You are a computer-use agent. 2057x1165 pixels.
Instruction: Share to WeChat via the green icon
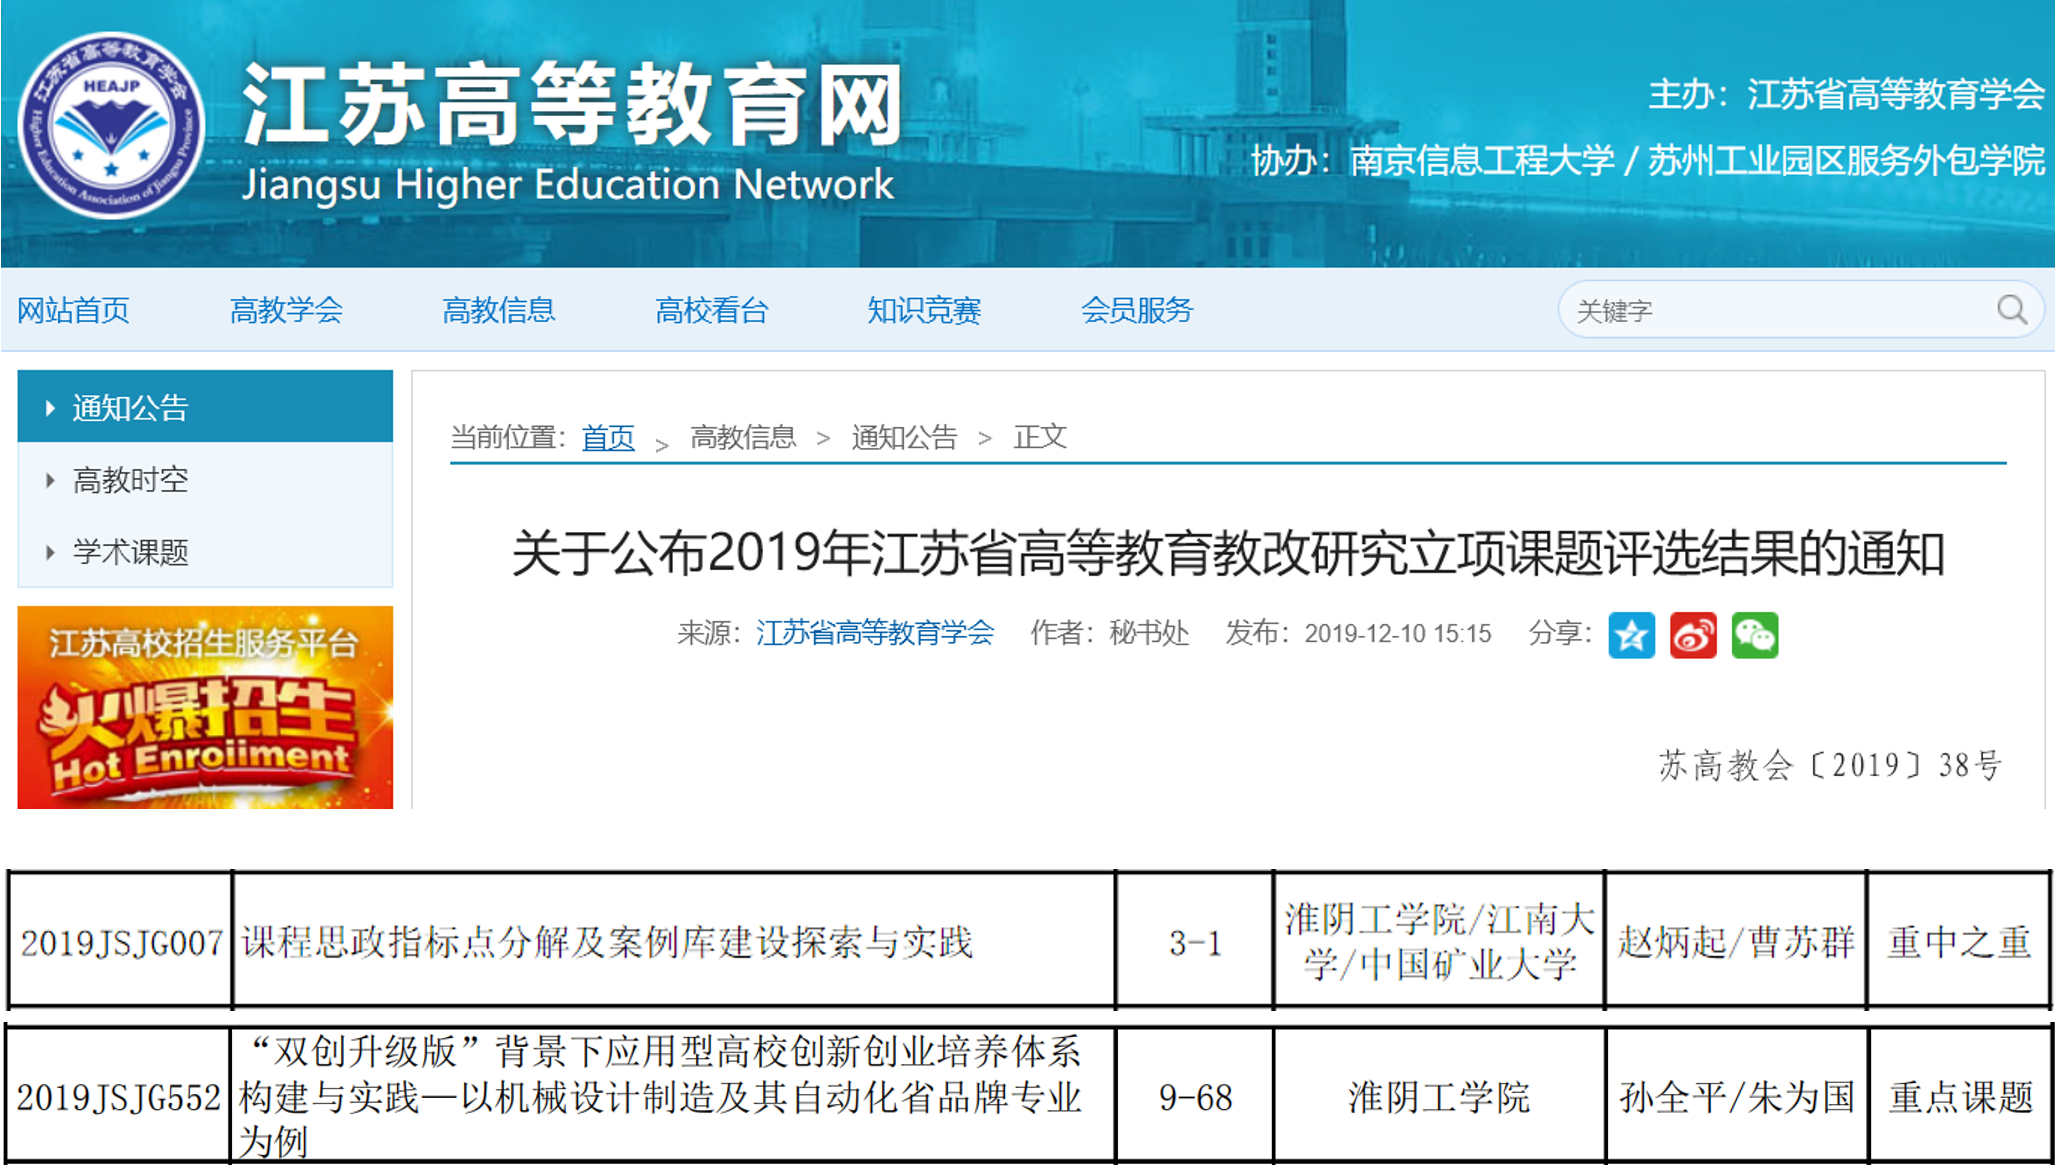(x=1755, y=635)
